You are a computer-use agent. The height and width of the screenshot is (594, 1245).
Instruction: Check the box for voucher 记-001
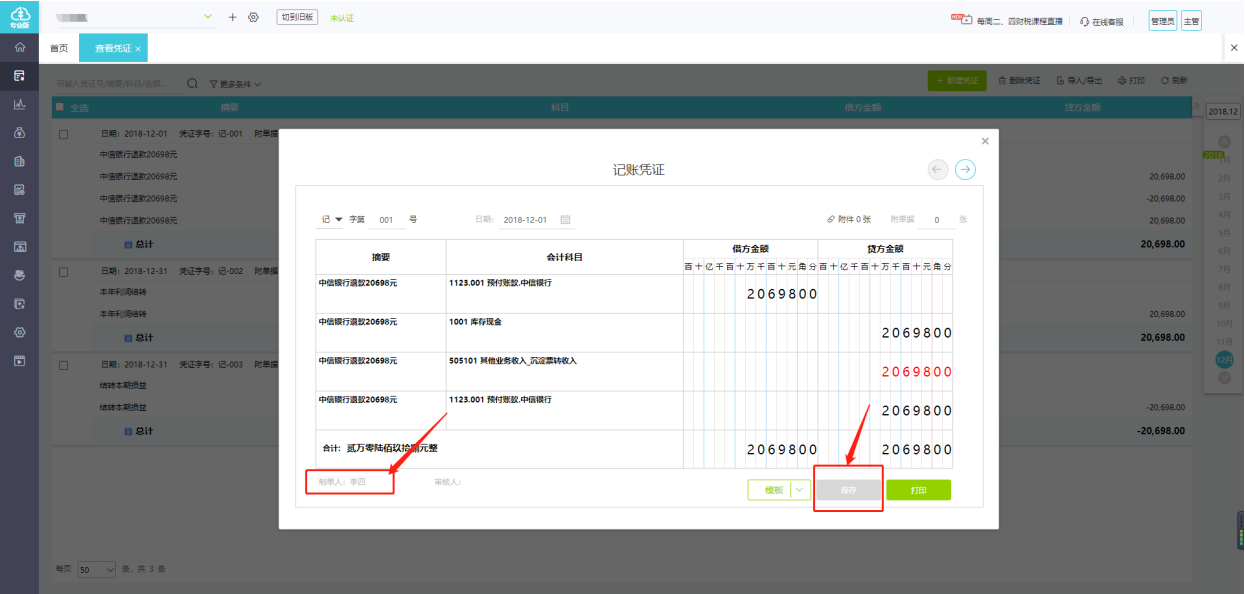click(64, 133)
